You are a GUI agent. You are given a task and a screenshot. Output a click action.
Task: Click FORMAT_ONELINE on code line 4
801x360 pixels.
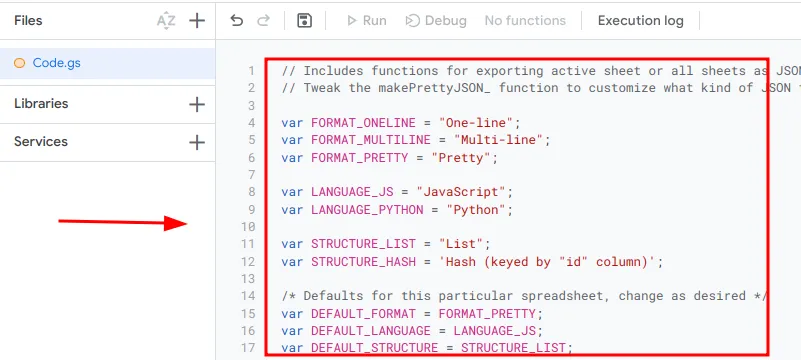364,123
